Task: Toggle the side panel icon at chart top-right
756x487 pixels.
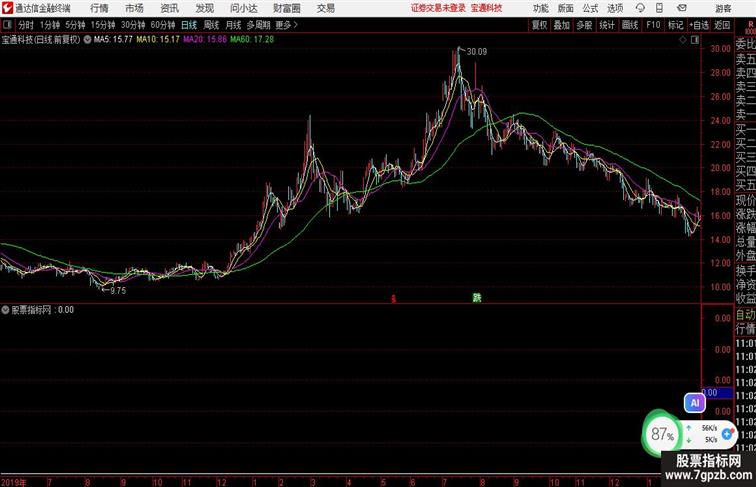Action: coord(695,40)
